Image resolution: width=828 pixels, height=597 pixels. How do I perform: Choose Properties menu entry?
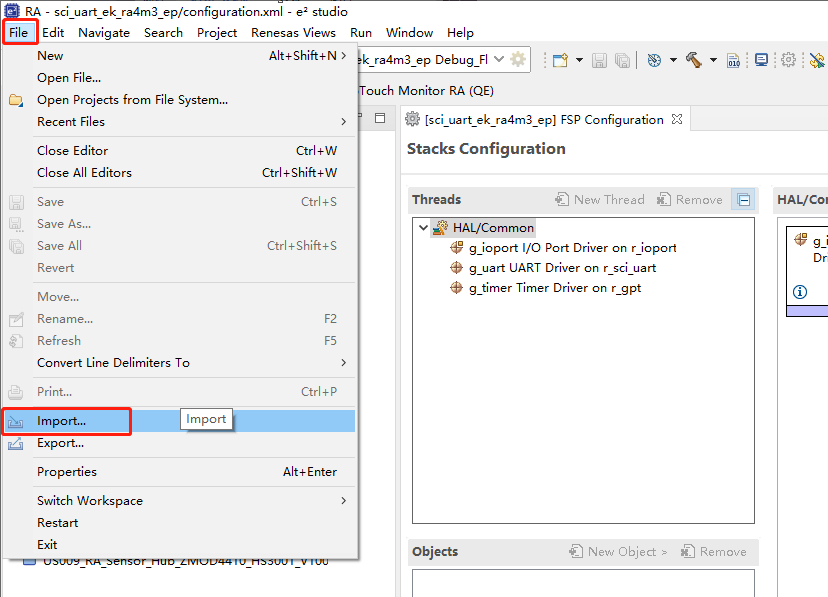(180, 472)
